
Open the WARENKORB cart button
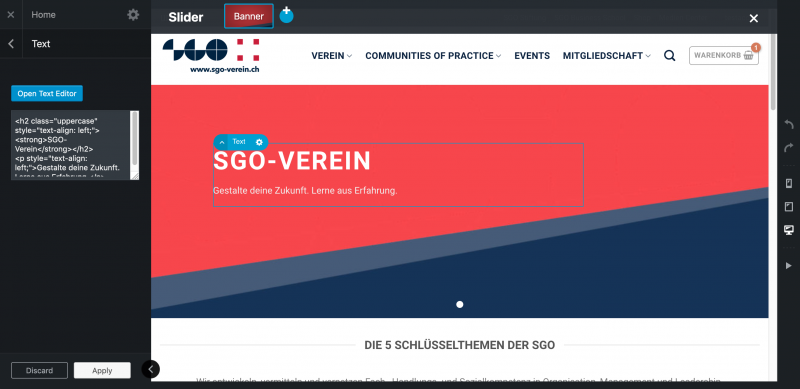click(723, 56)
